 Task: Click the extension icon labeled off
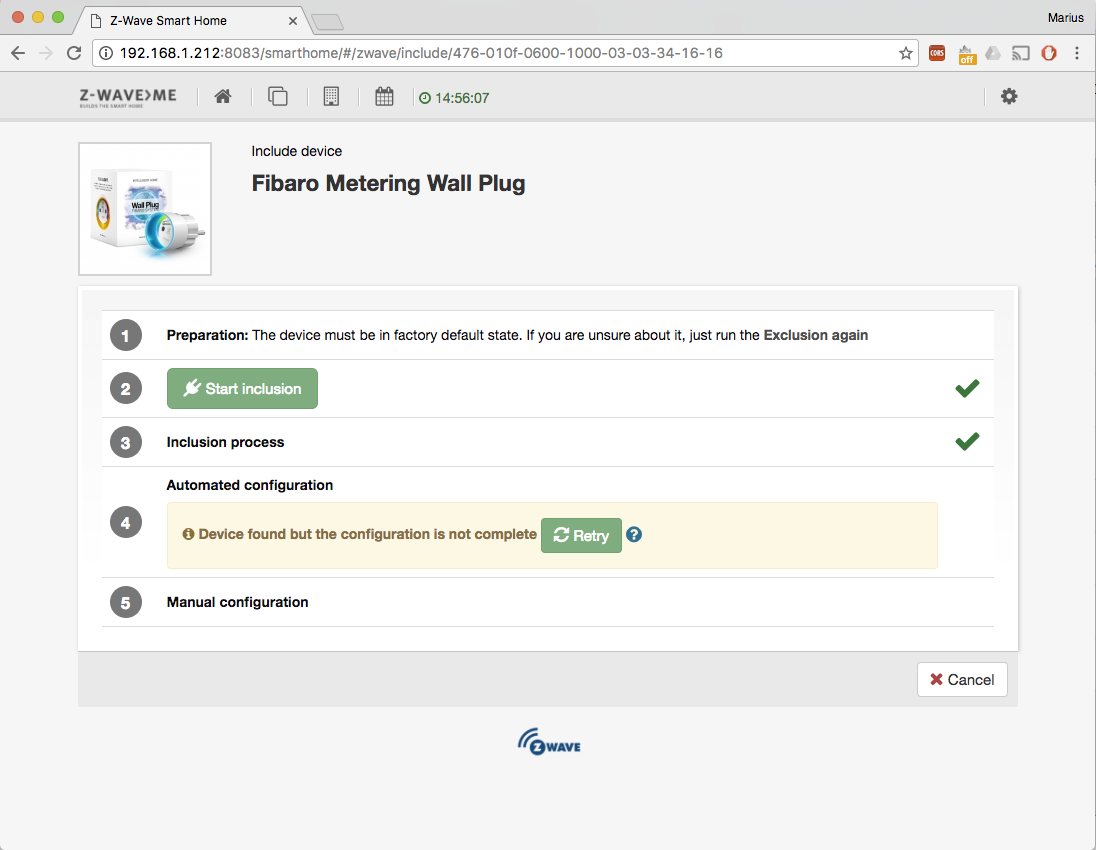coord(966,54)
